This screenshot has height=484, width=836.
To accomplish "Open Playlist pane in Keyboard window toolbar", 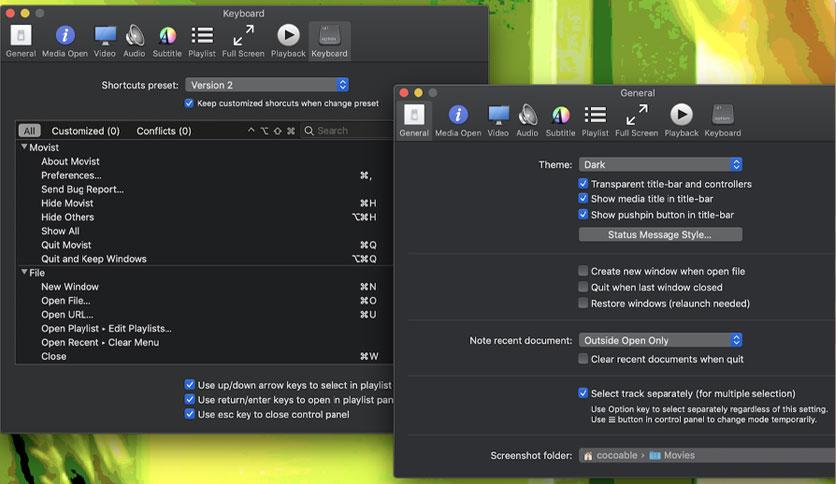I will (202, 41).
